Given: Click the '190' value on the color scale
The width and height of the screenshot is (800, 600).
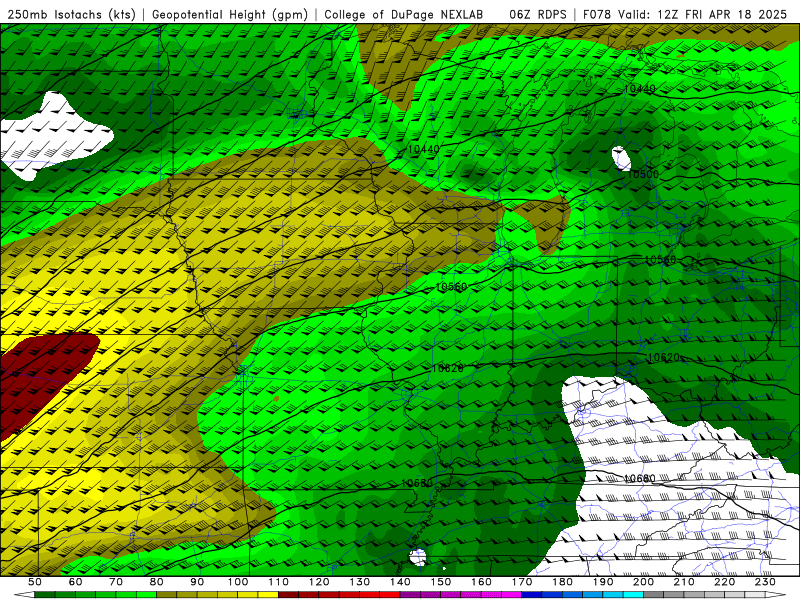Looking at the screenshot, I should coord(603,582).
